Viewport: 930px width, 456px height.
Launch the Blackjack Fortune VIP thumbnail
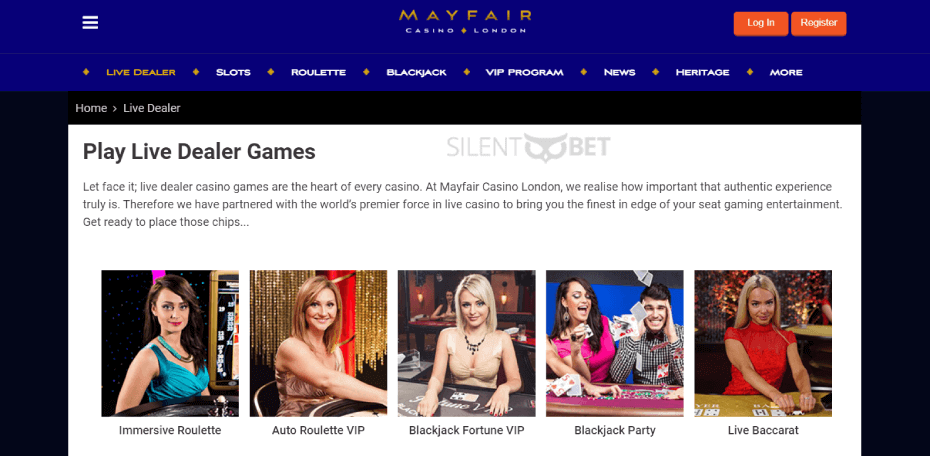click(467, 343)
